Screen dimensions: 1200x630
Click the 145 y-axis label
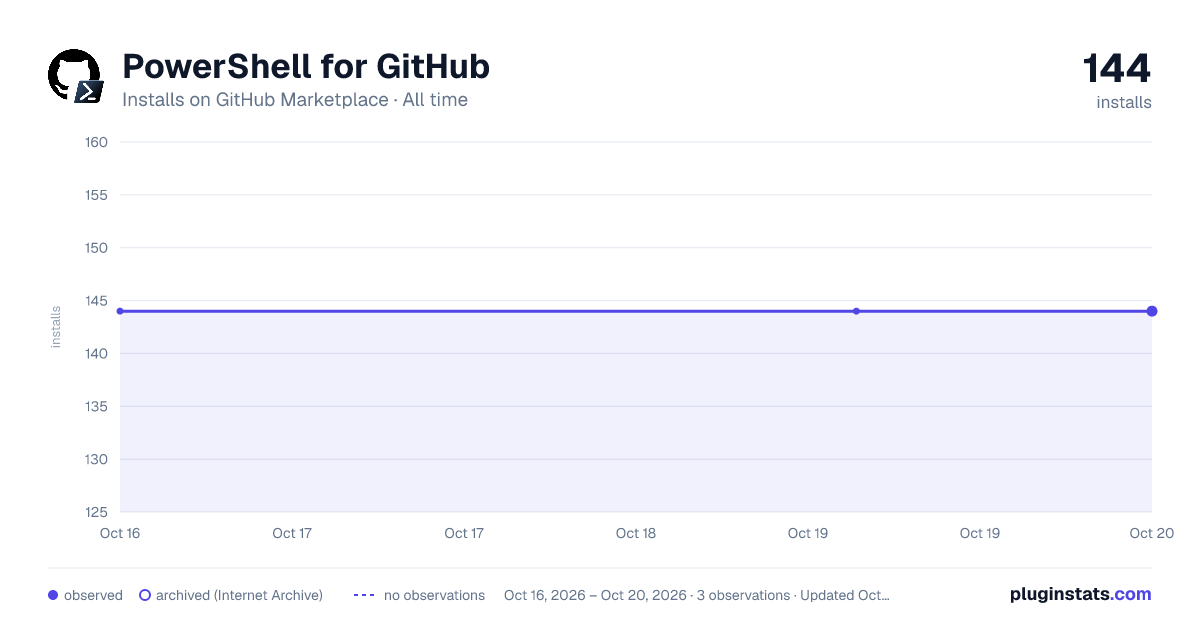pyautogui.click(x=97, y=301)
